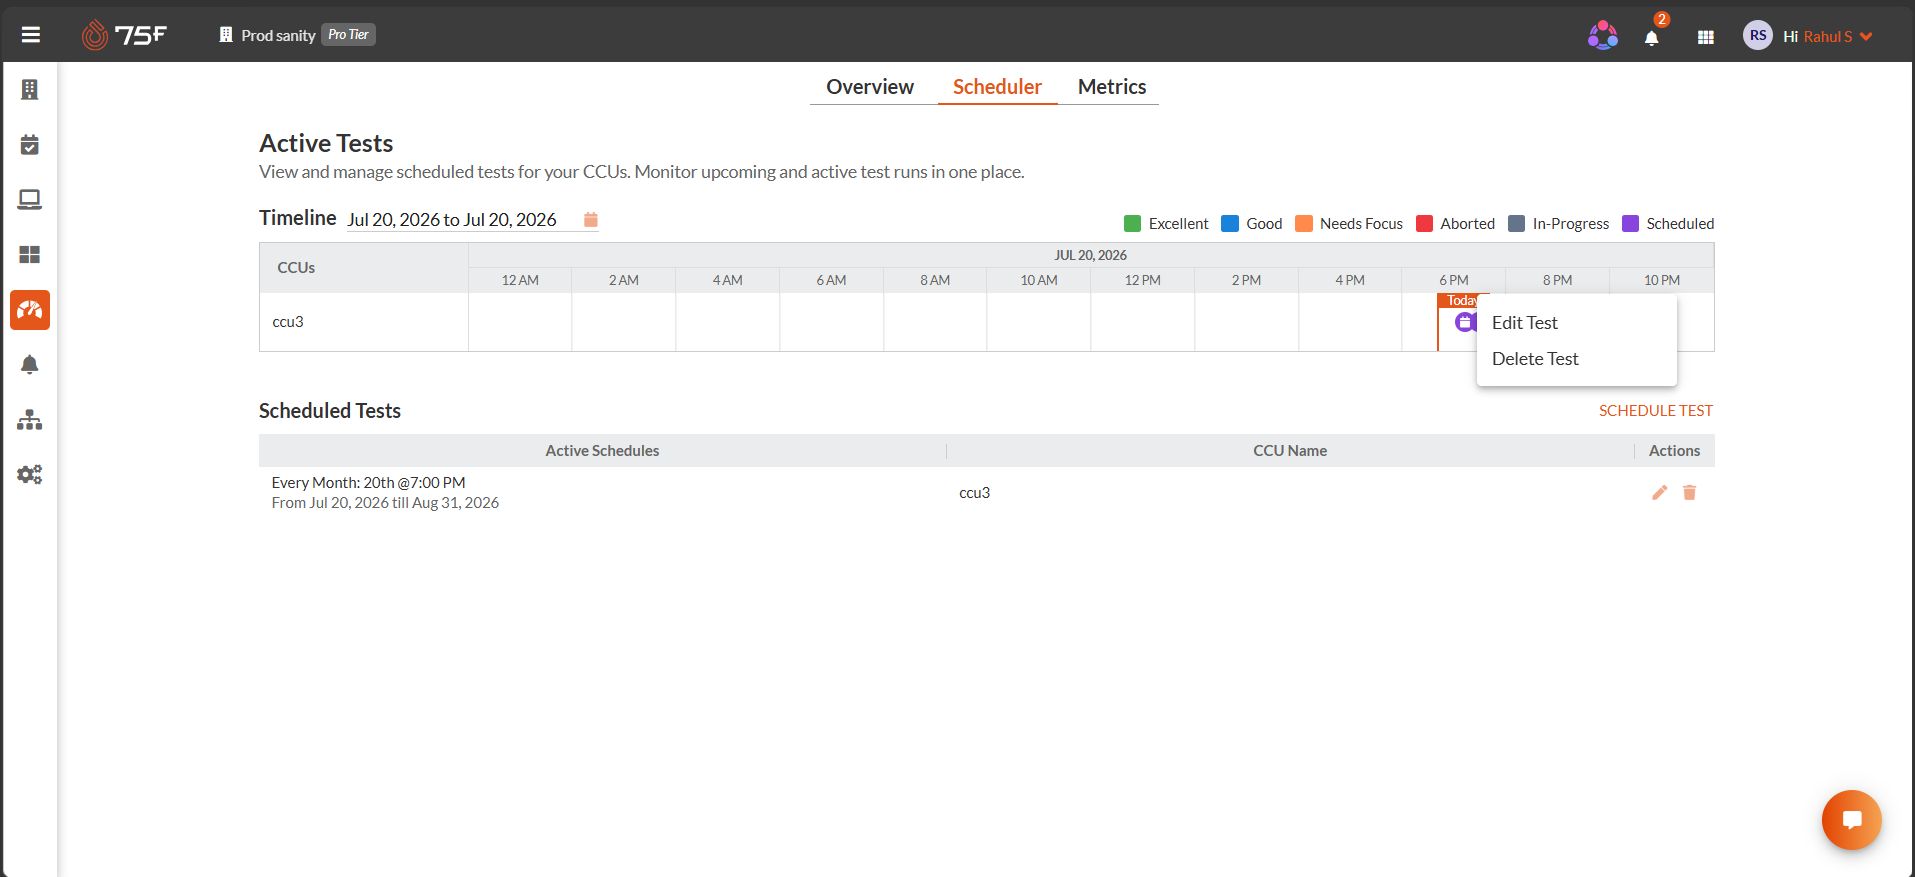Open the apps grid launcher icon

coord(1706,37)
